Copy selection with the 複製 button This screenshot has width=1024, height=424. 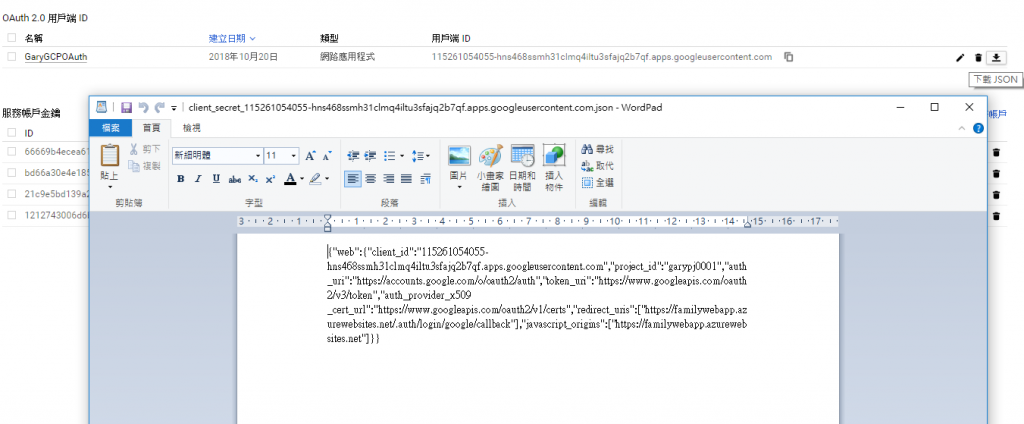tap(144, 166)
